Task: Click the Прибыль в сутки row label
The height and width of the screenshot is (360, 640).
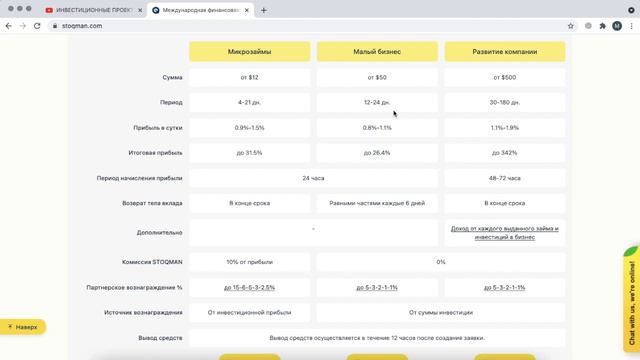Action: [158, 128]
